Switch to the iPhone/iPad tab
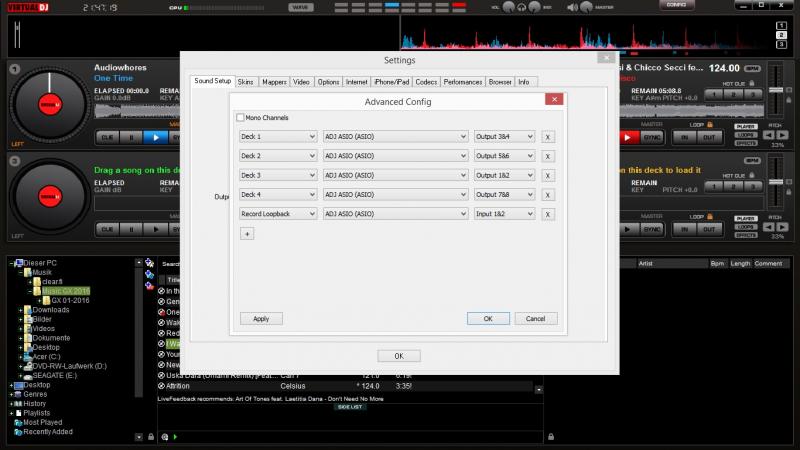 [x=391, y=82]
